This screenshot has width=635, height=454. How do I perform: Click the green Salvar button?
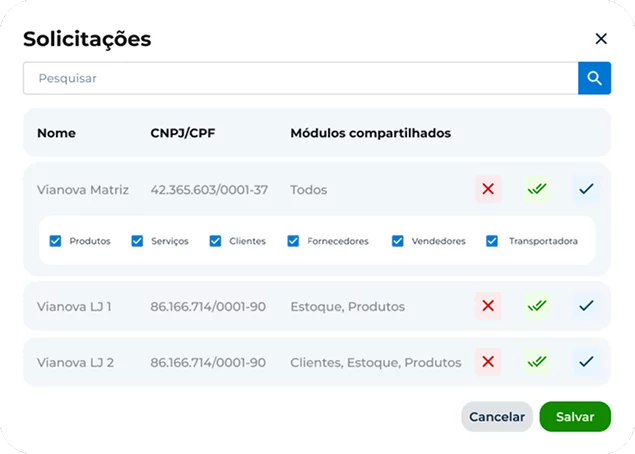(575, 417)
